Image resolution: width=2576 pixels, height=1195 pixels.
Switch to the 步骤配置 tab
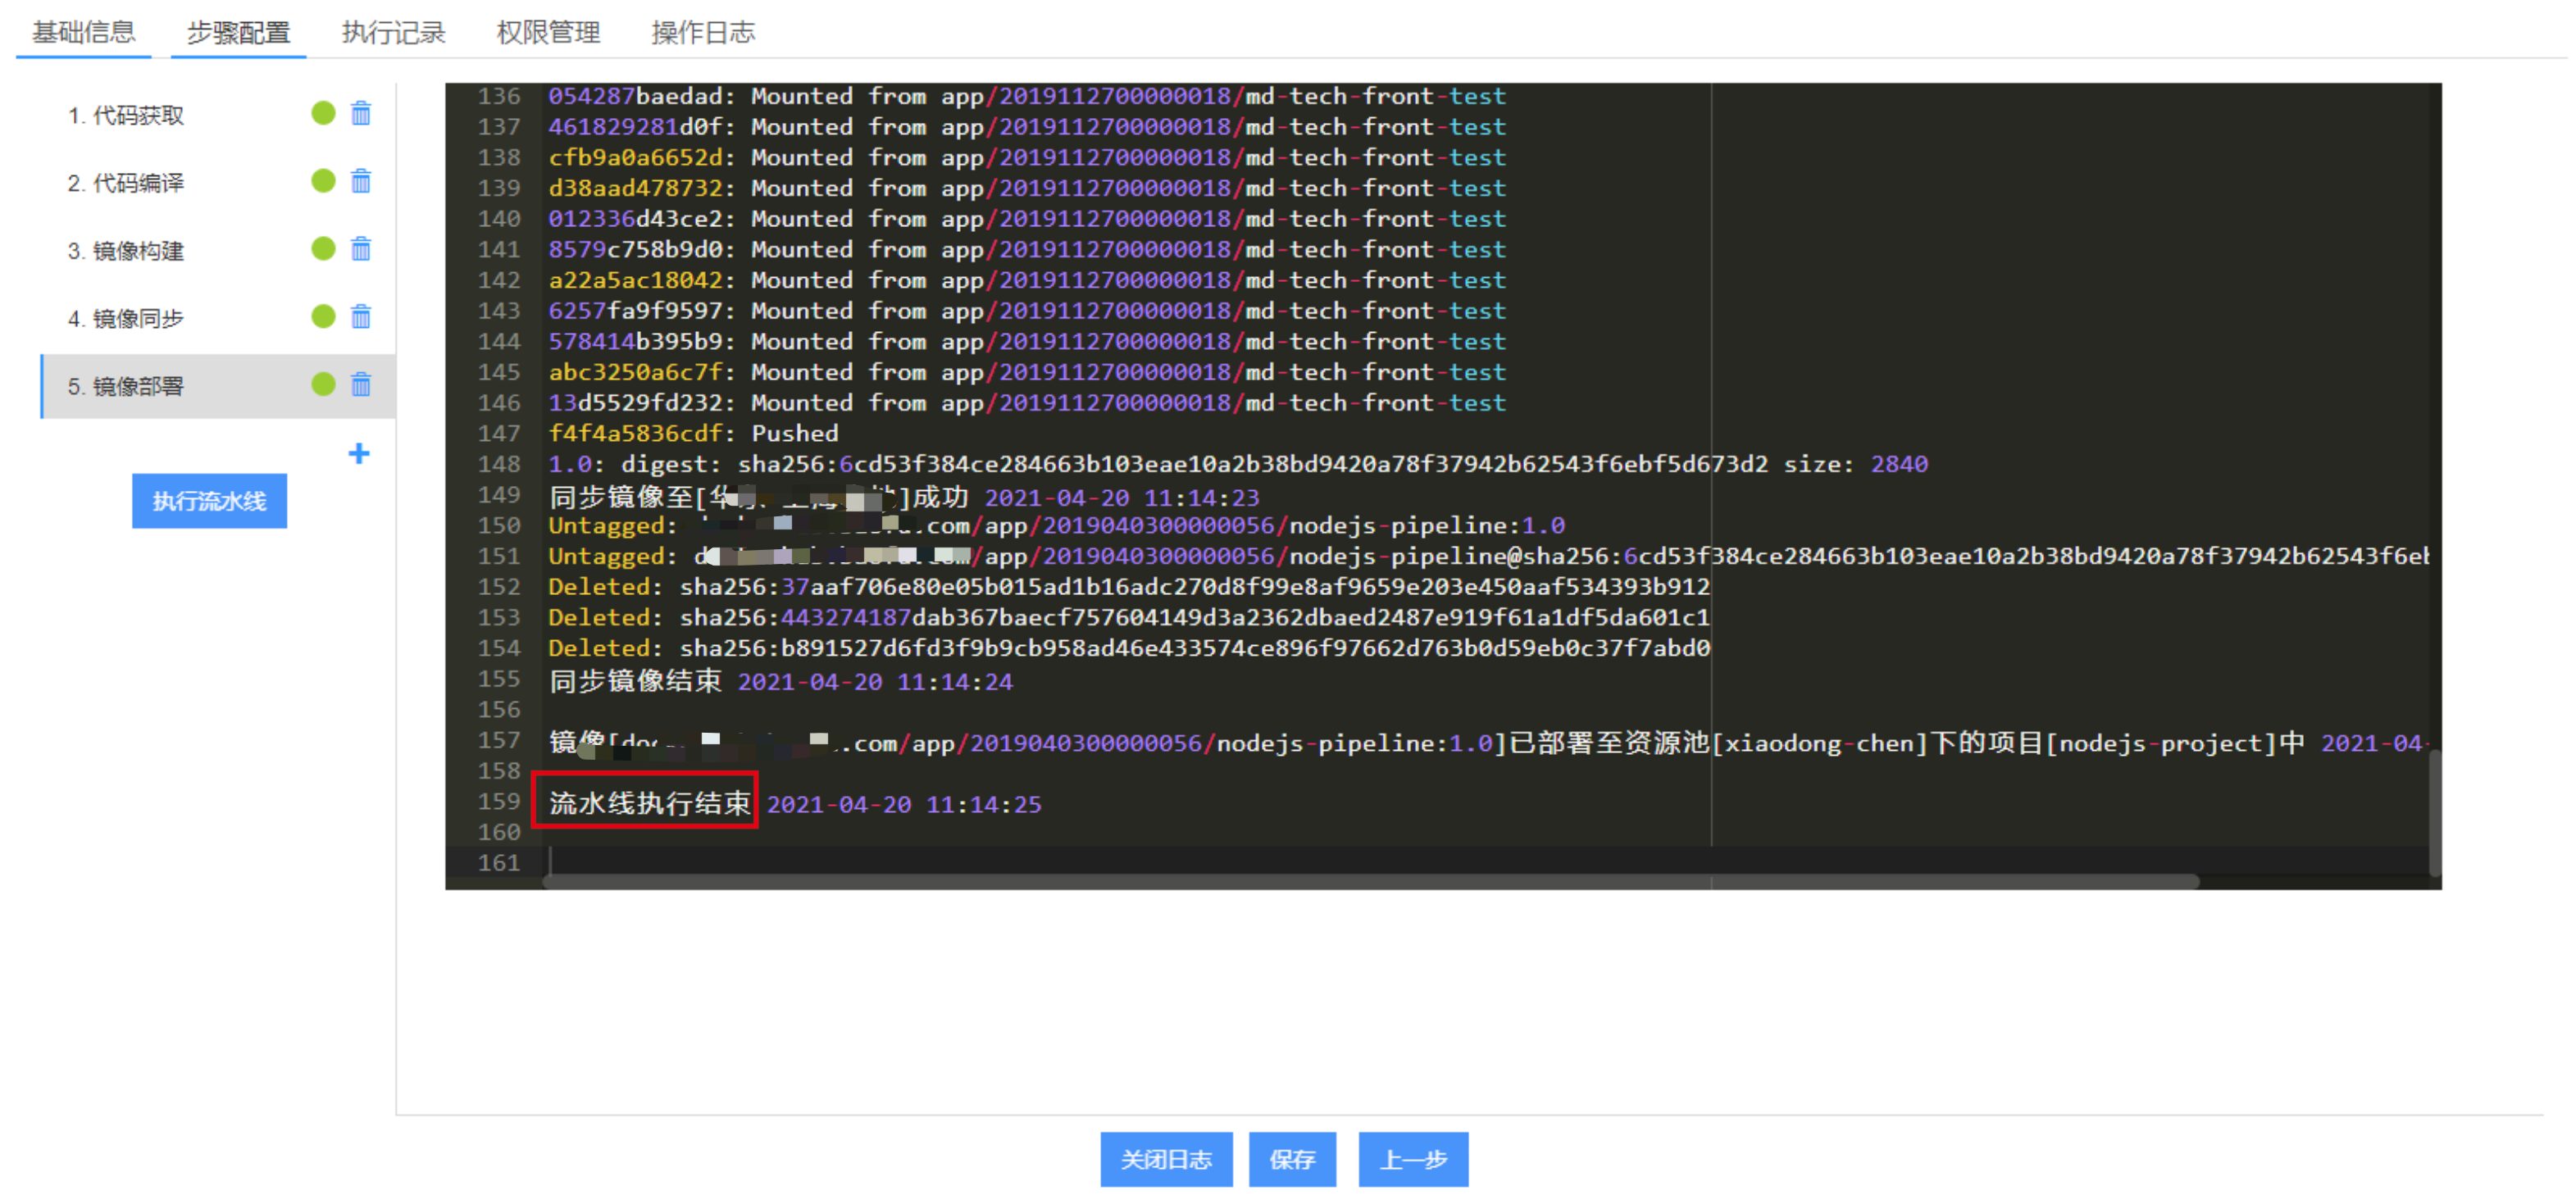click(x=238, y=32)
